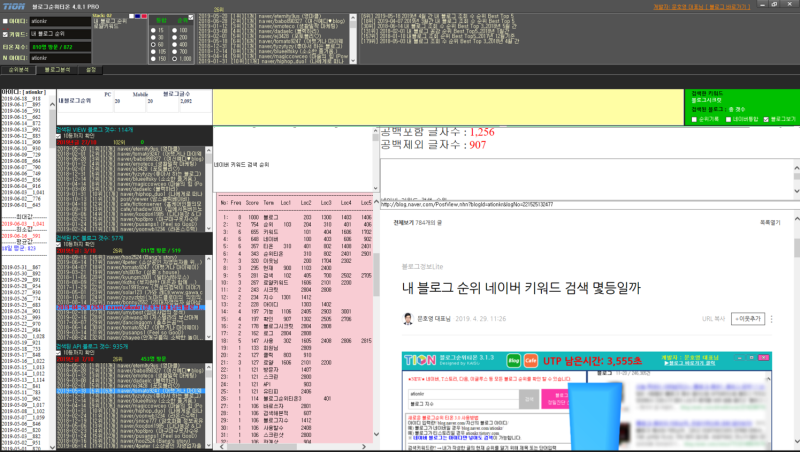
Task: Click the green Blog icon in embedded image
Action: 514,361
